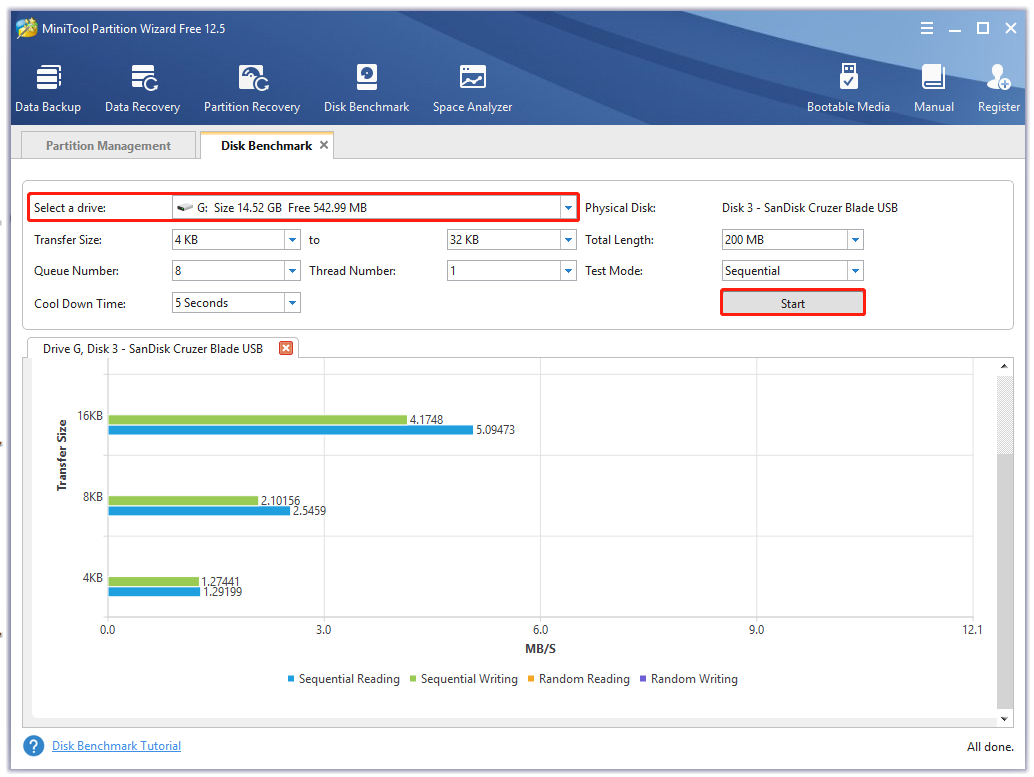The height and width of the screenshot is (777, 1034).
Task: Close the Disk Benchmark tab
Action: pyautogui.click(x=324, y=145)
